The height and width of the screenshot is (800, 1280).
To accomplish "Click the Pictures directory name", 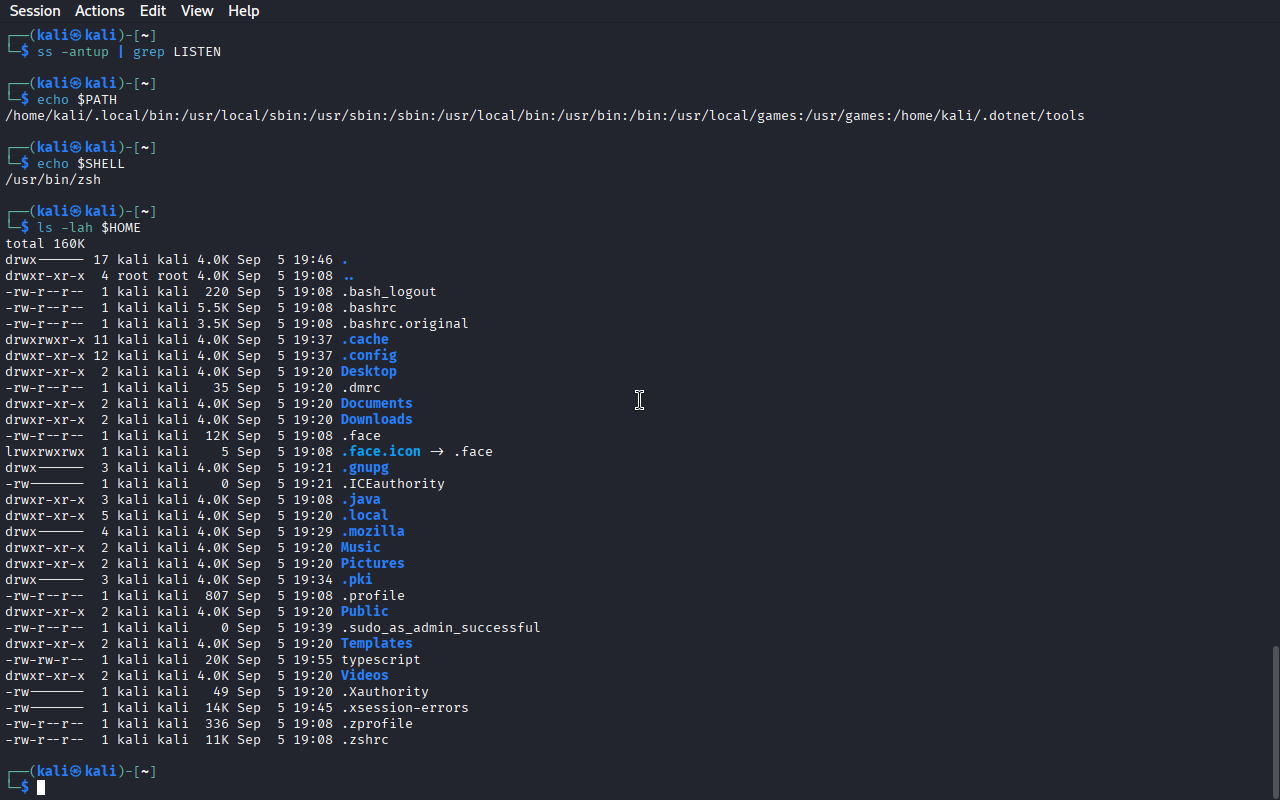I will coord(373,563).
